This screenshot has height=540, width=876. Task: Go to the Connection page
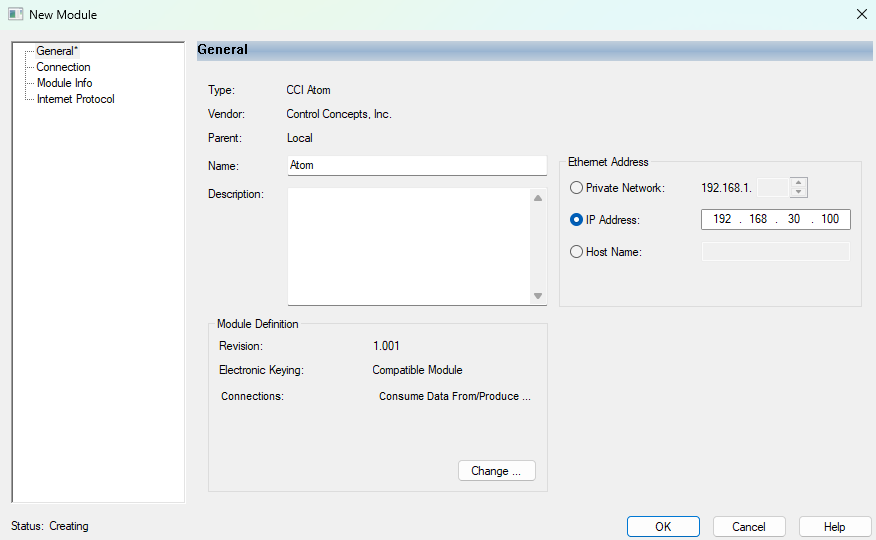point(63,67)
